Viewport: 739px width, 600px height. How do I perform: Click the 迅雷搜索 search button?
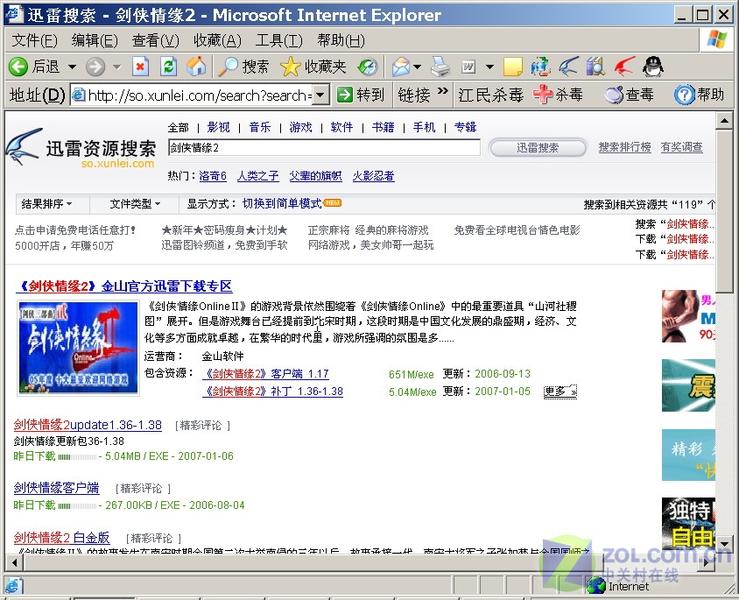click(x=537, y=148)
